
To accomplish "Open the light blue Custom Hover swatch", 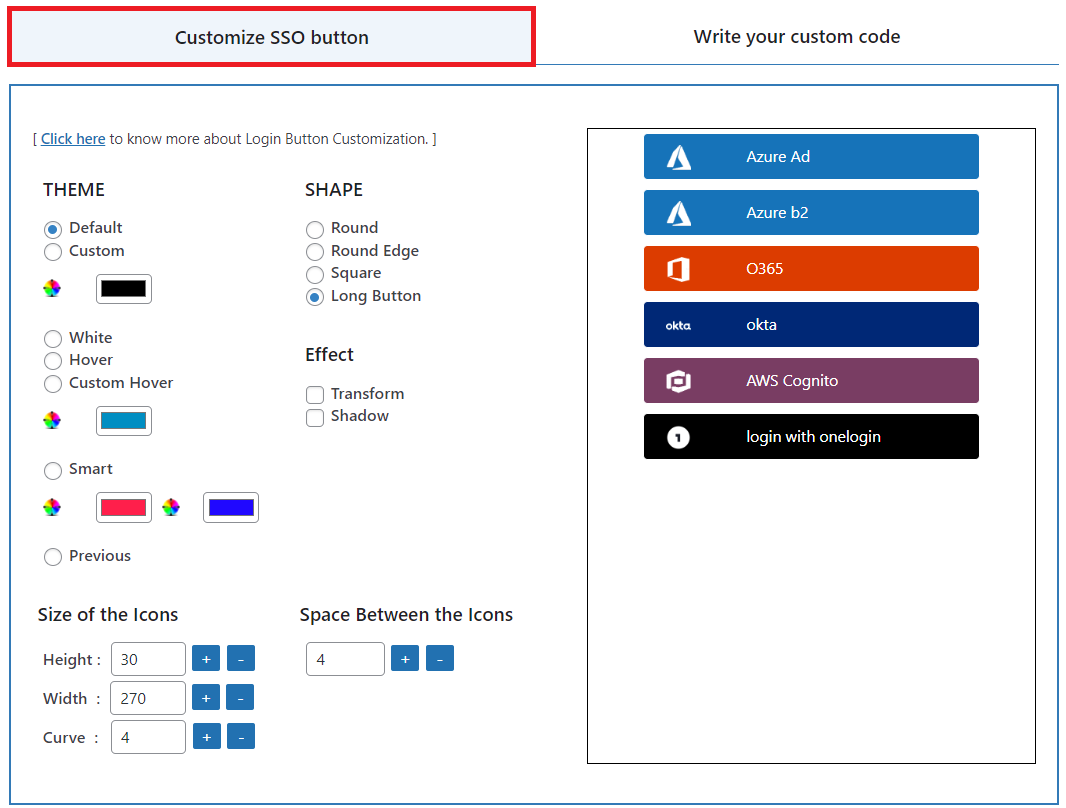I will [x=124, y=421].
